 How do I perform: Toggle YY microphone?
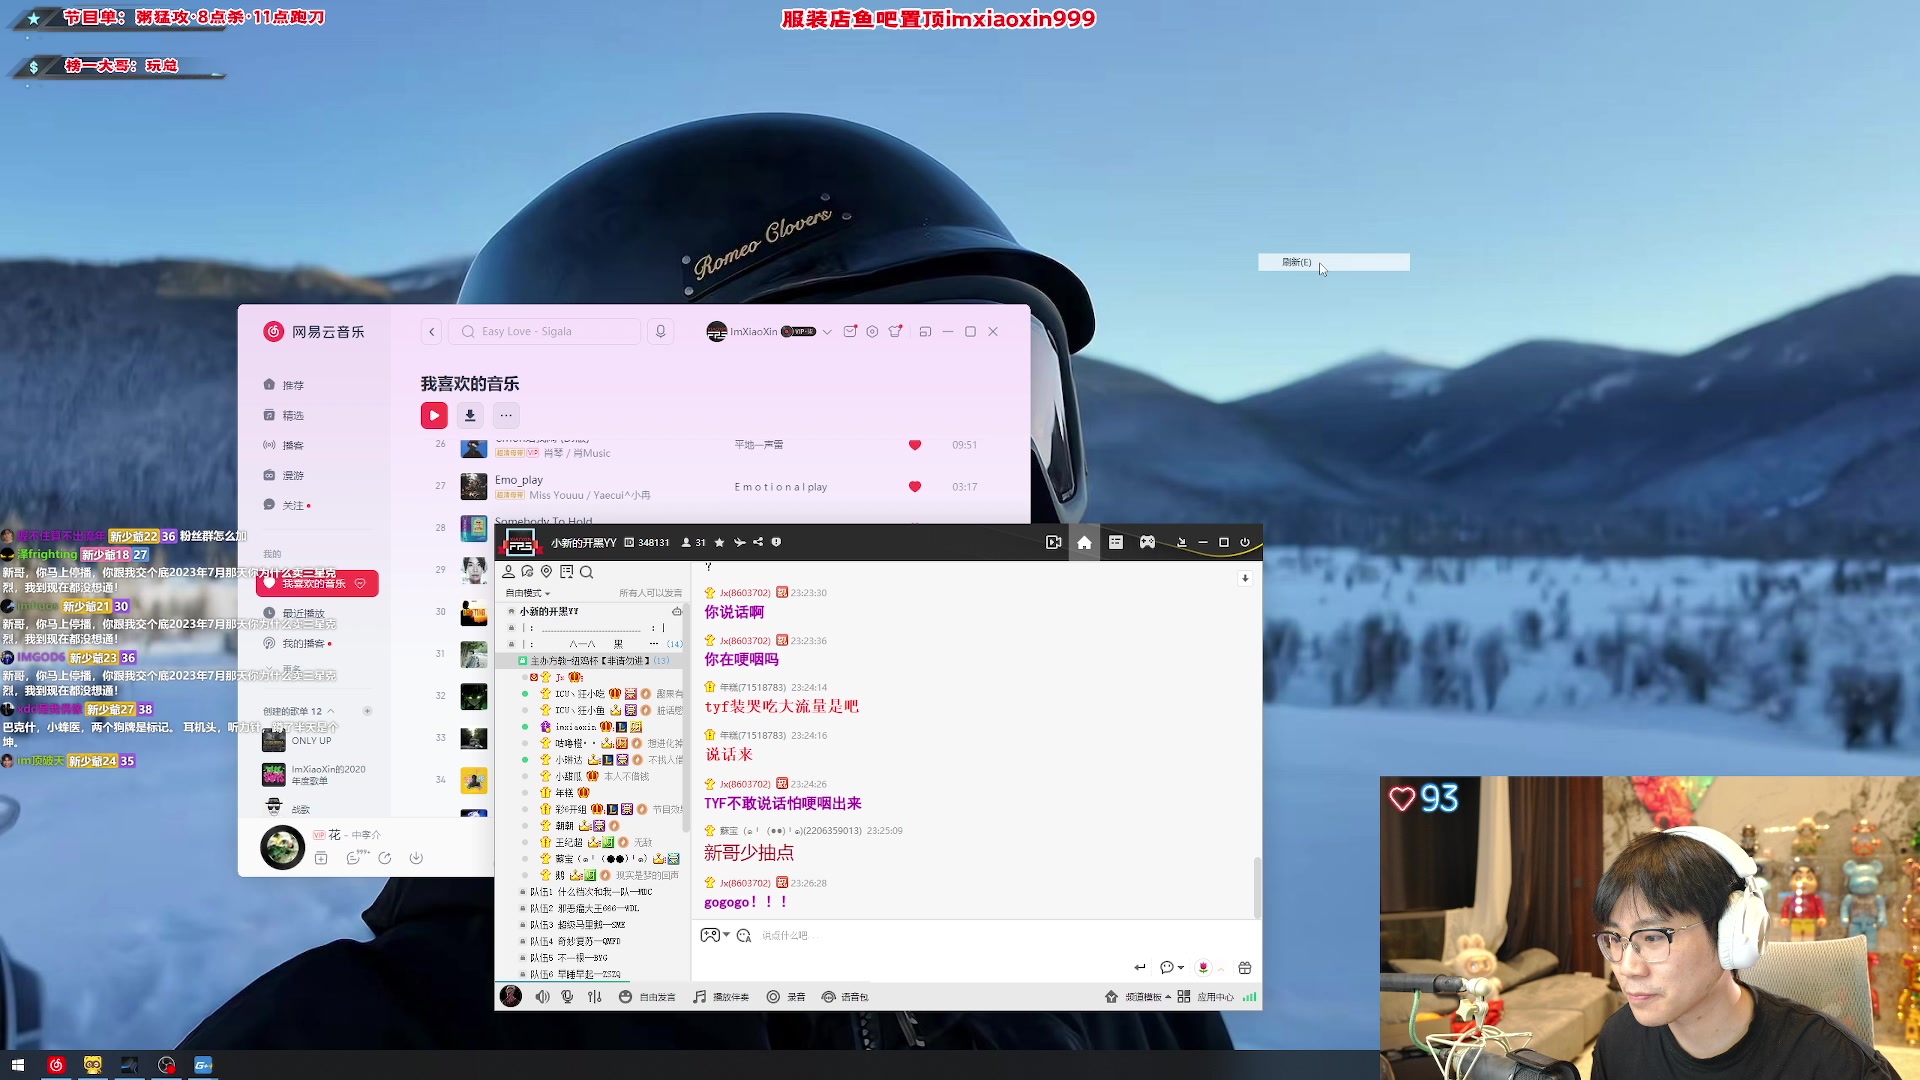pos(567,997)
